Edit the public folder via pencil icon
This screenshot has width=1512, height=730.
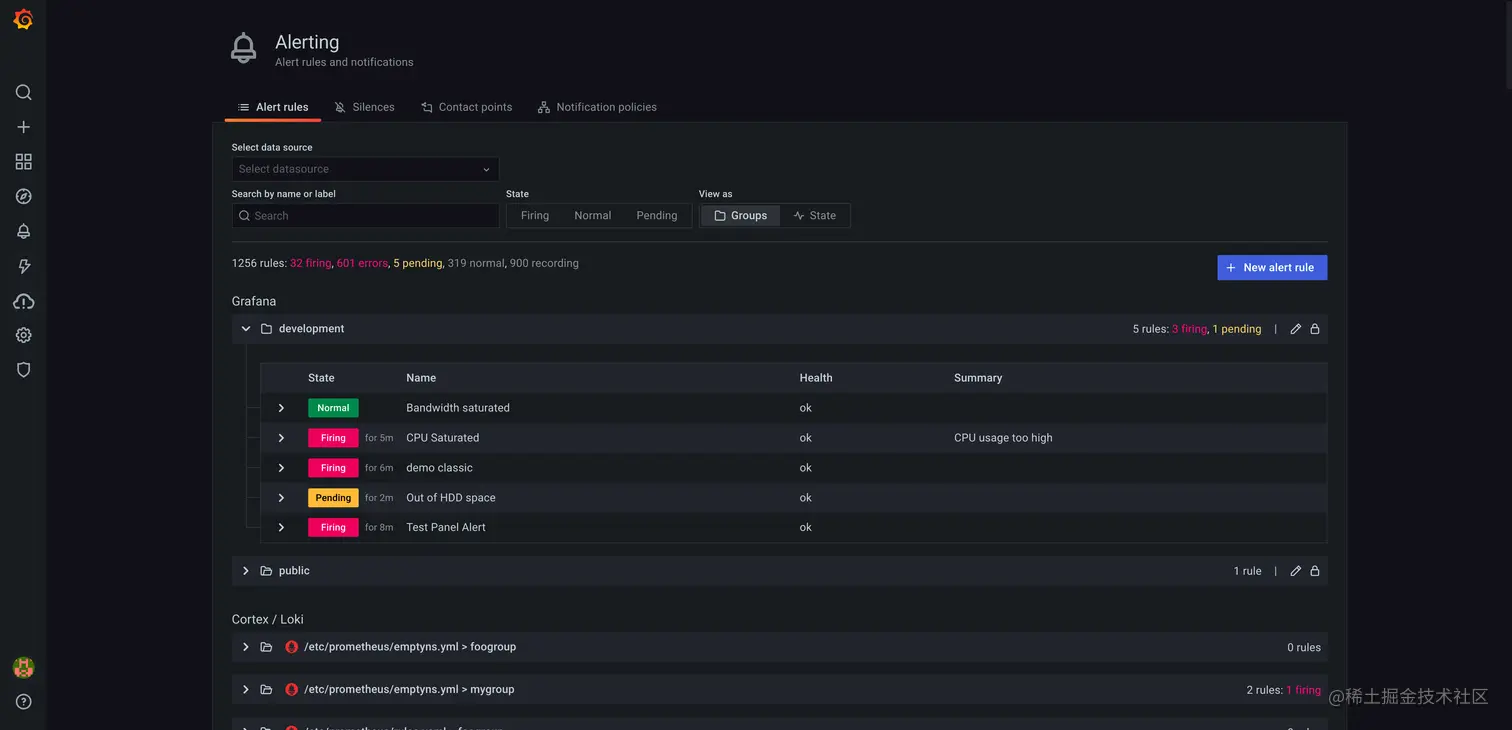1296,571
